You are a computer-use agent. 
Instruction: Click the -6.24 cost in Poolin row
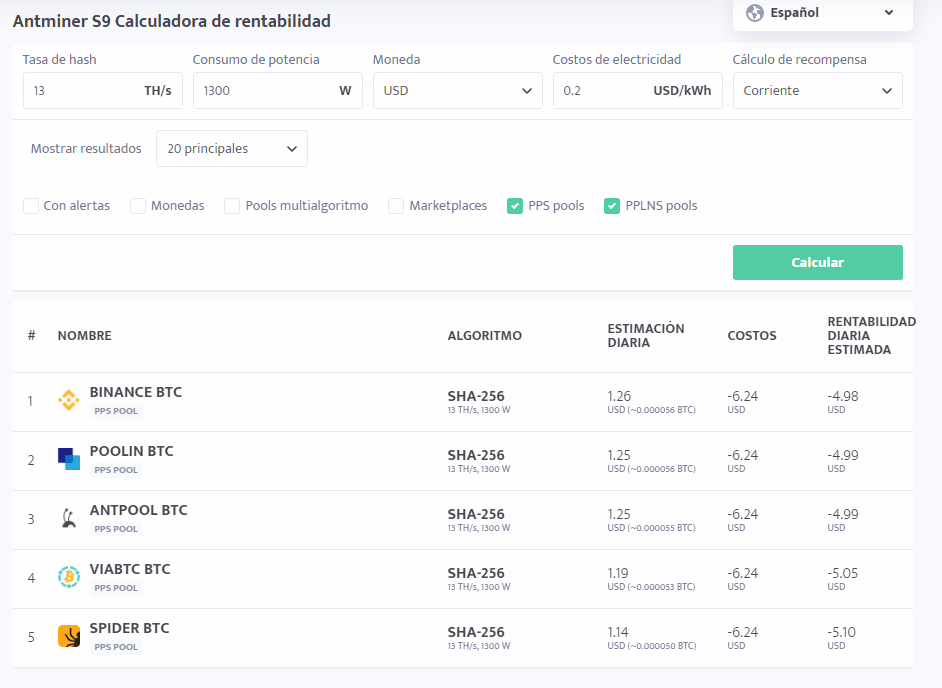tap(743, 455)
